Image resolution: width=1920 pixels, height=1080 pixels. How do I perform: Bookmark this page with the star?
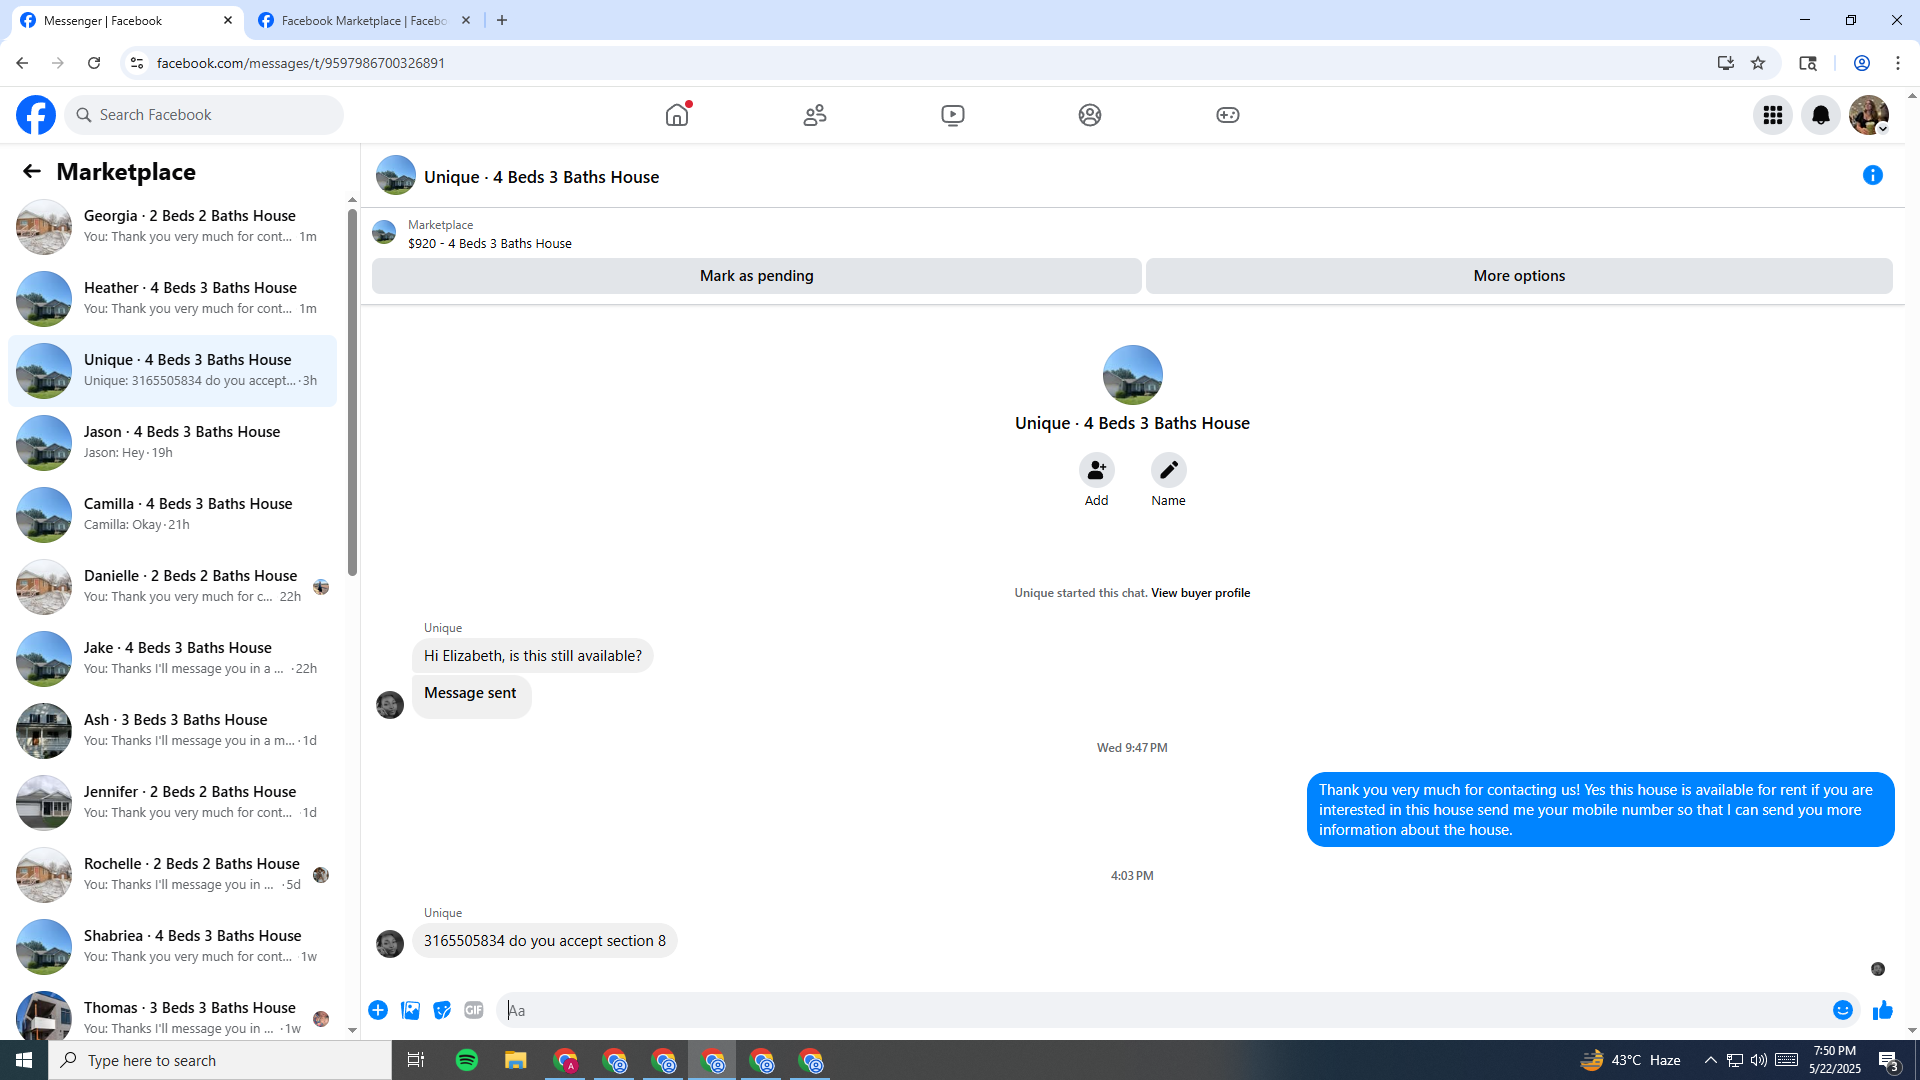click(1758, 63)
